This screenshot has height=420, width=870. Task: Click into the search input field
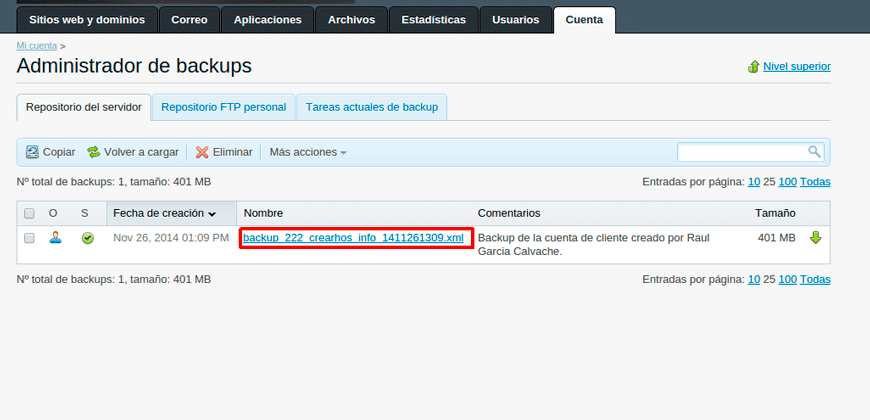(x=742, y=152)
